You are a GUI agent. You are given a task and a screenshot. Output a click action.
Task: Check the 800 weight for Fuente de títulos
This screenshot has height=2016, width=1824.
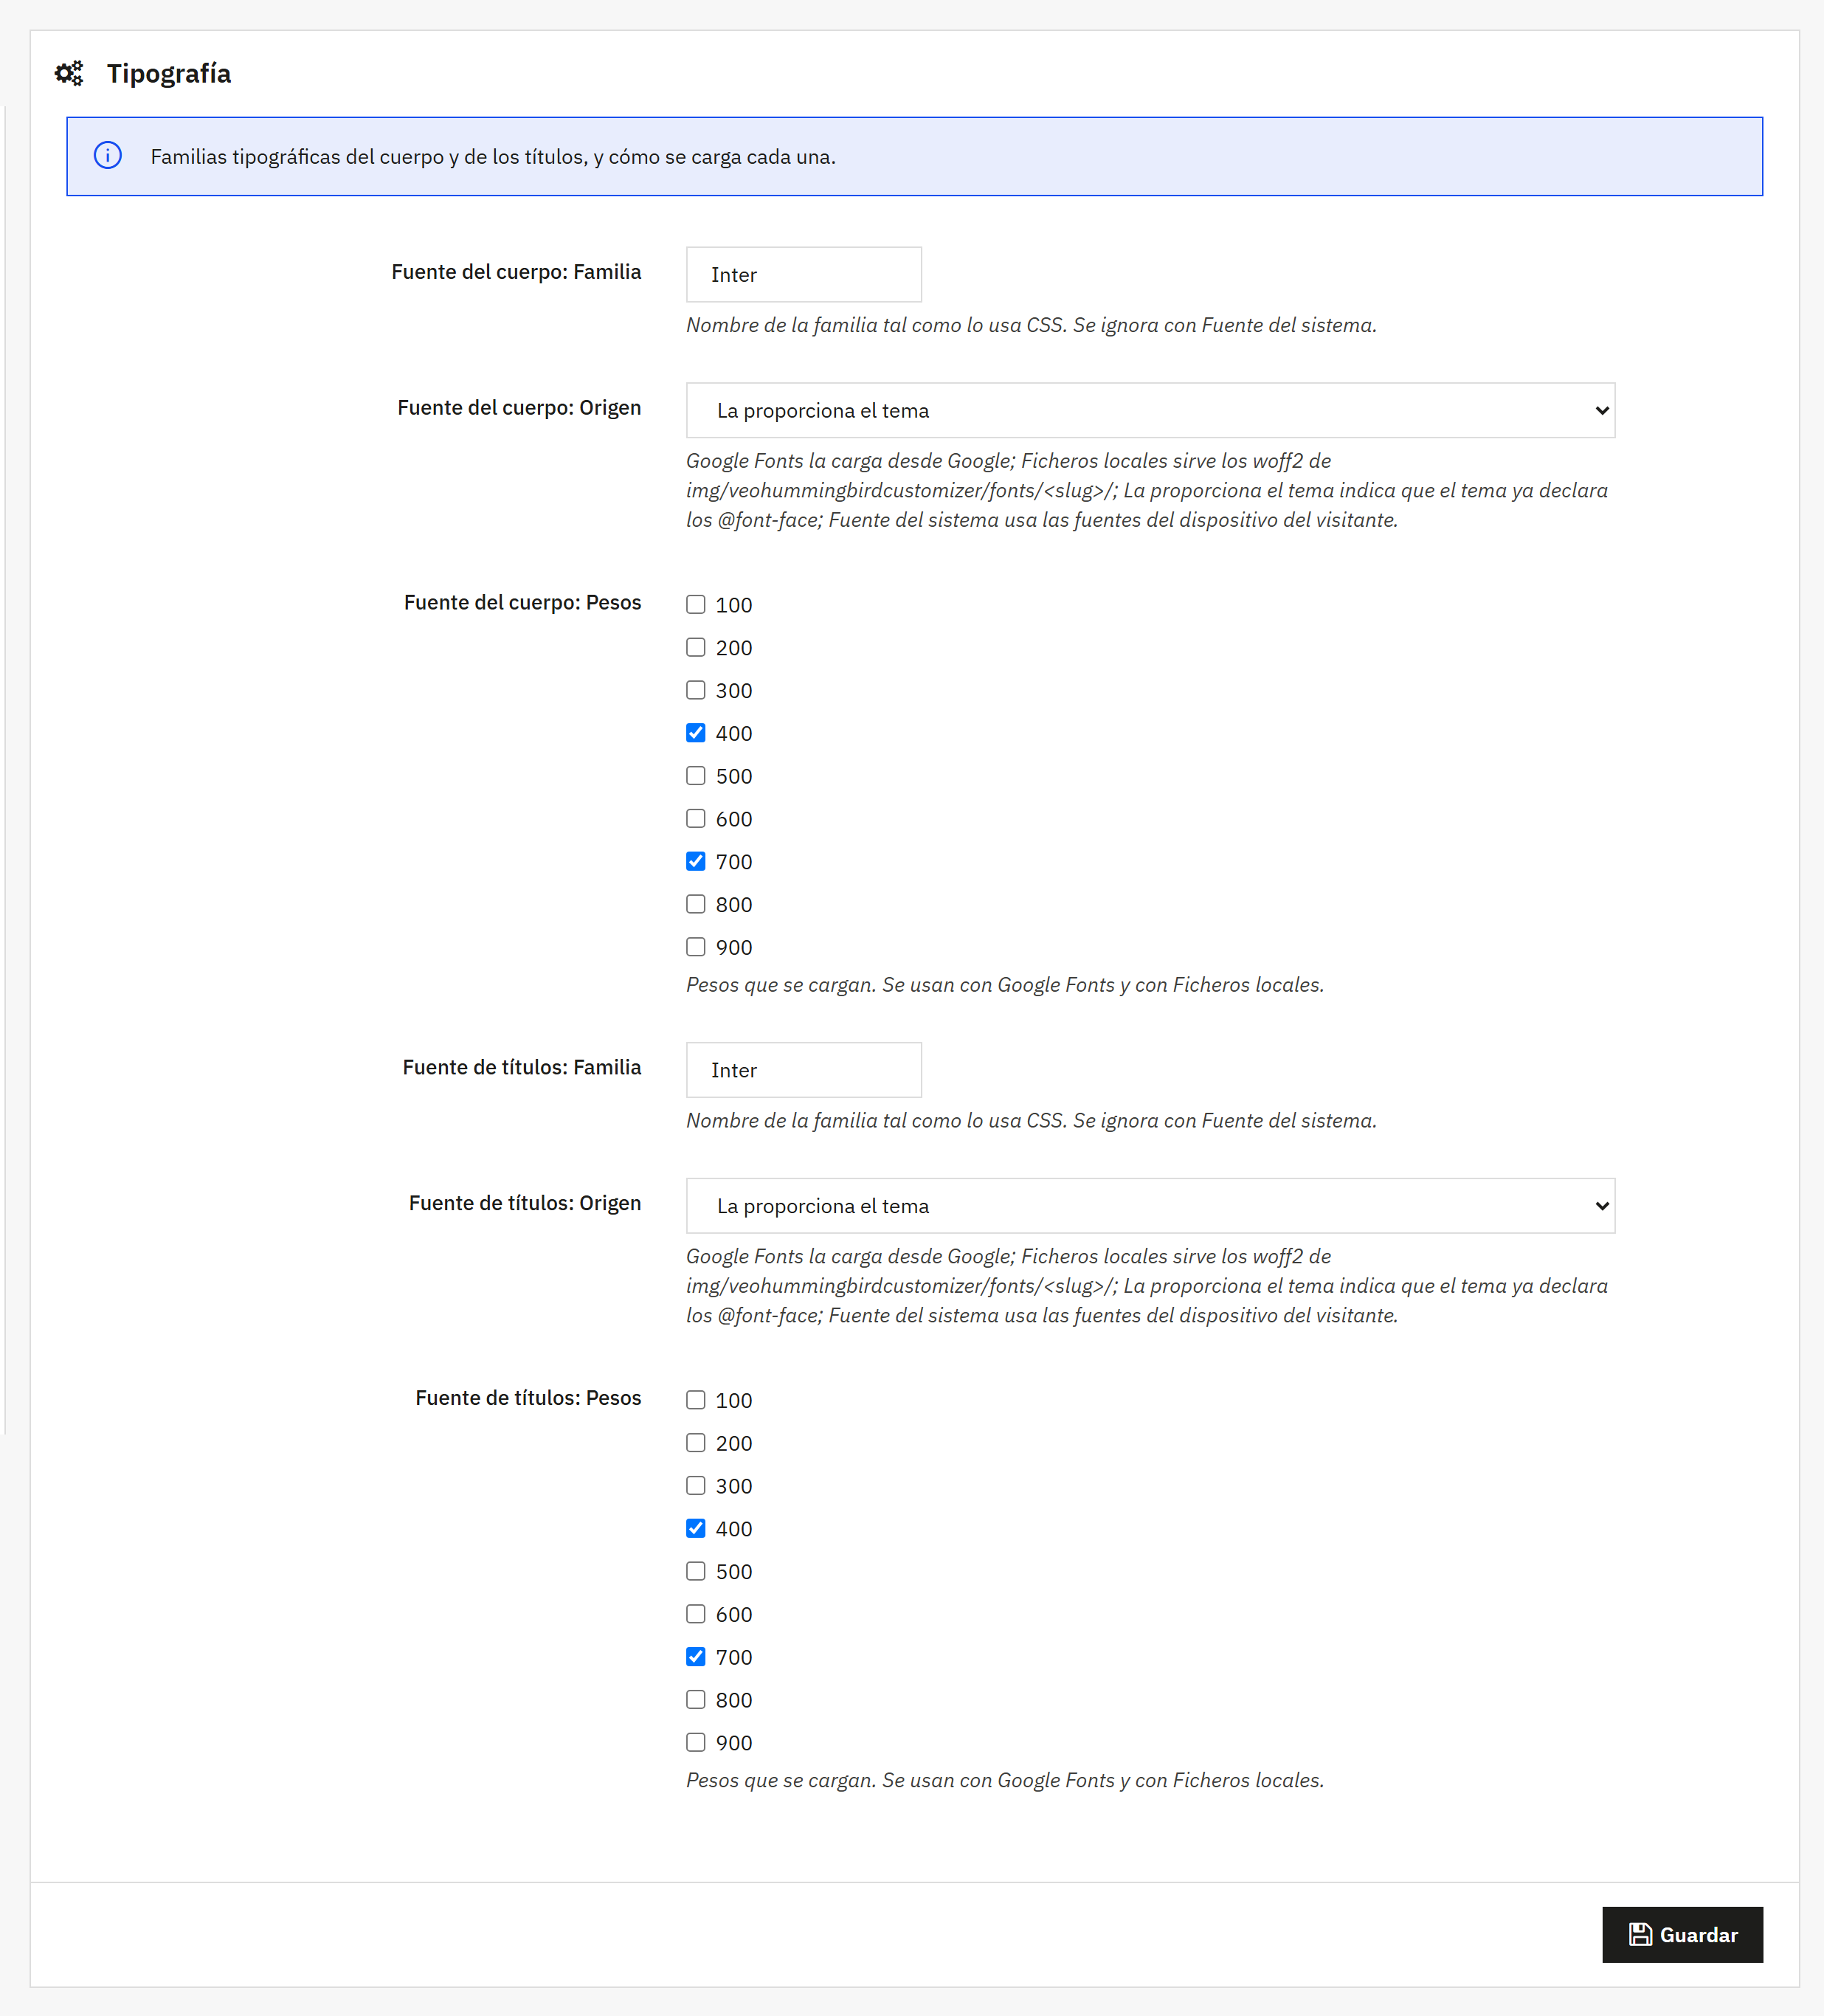coord(696,1700)
